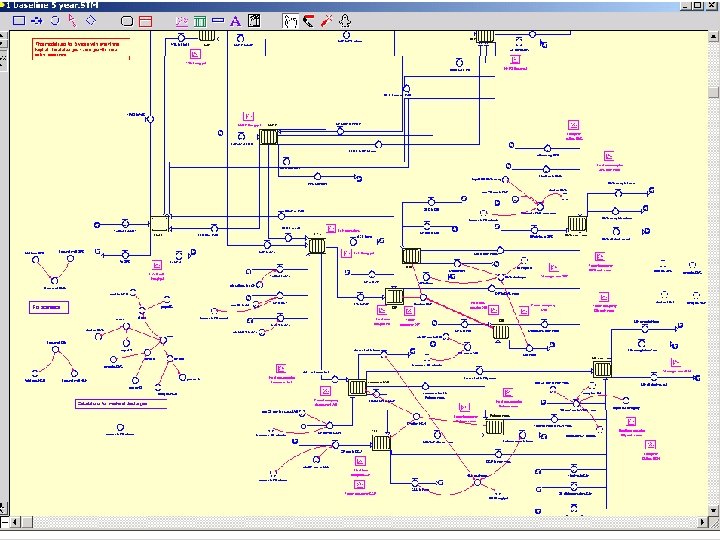
Task: Select the Graph Pad tool
Action: pyautogui.click(x=182, y=21)
